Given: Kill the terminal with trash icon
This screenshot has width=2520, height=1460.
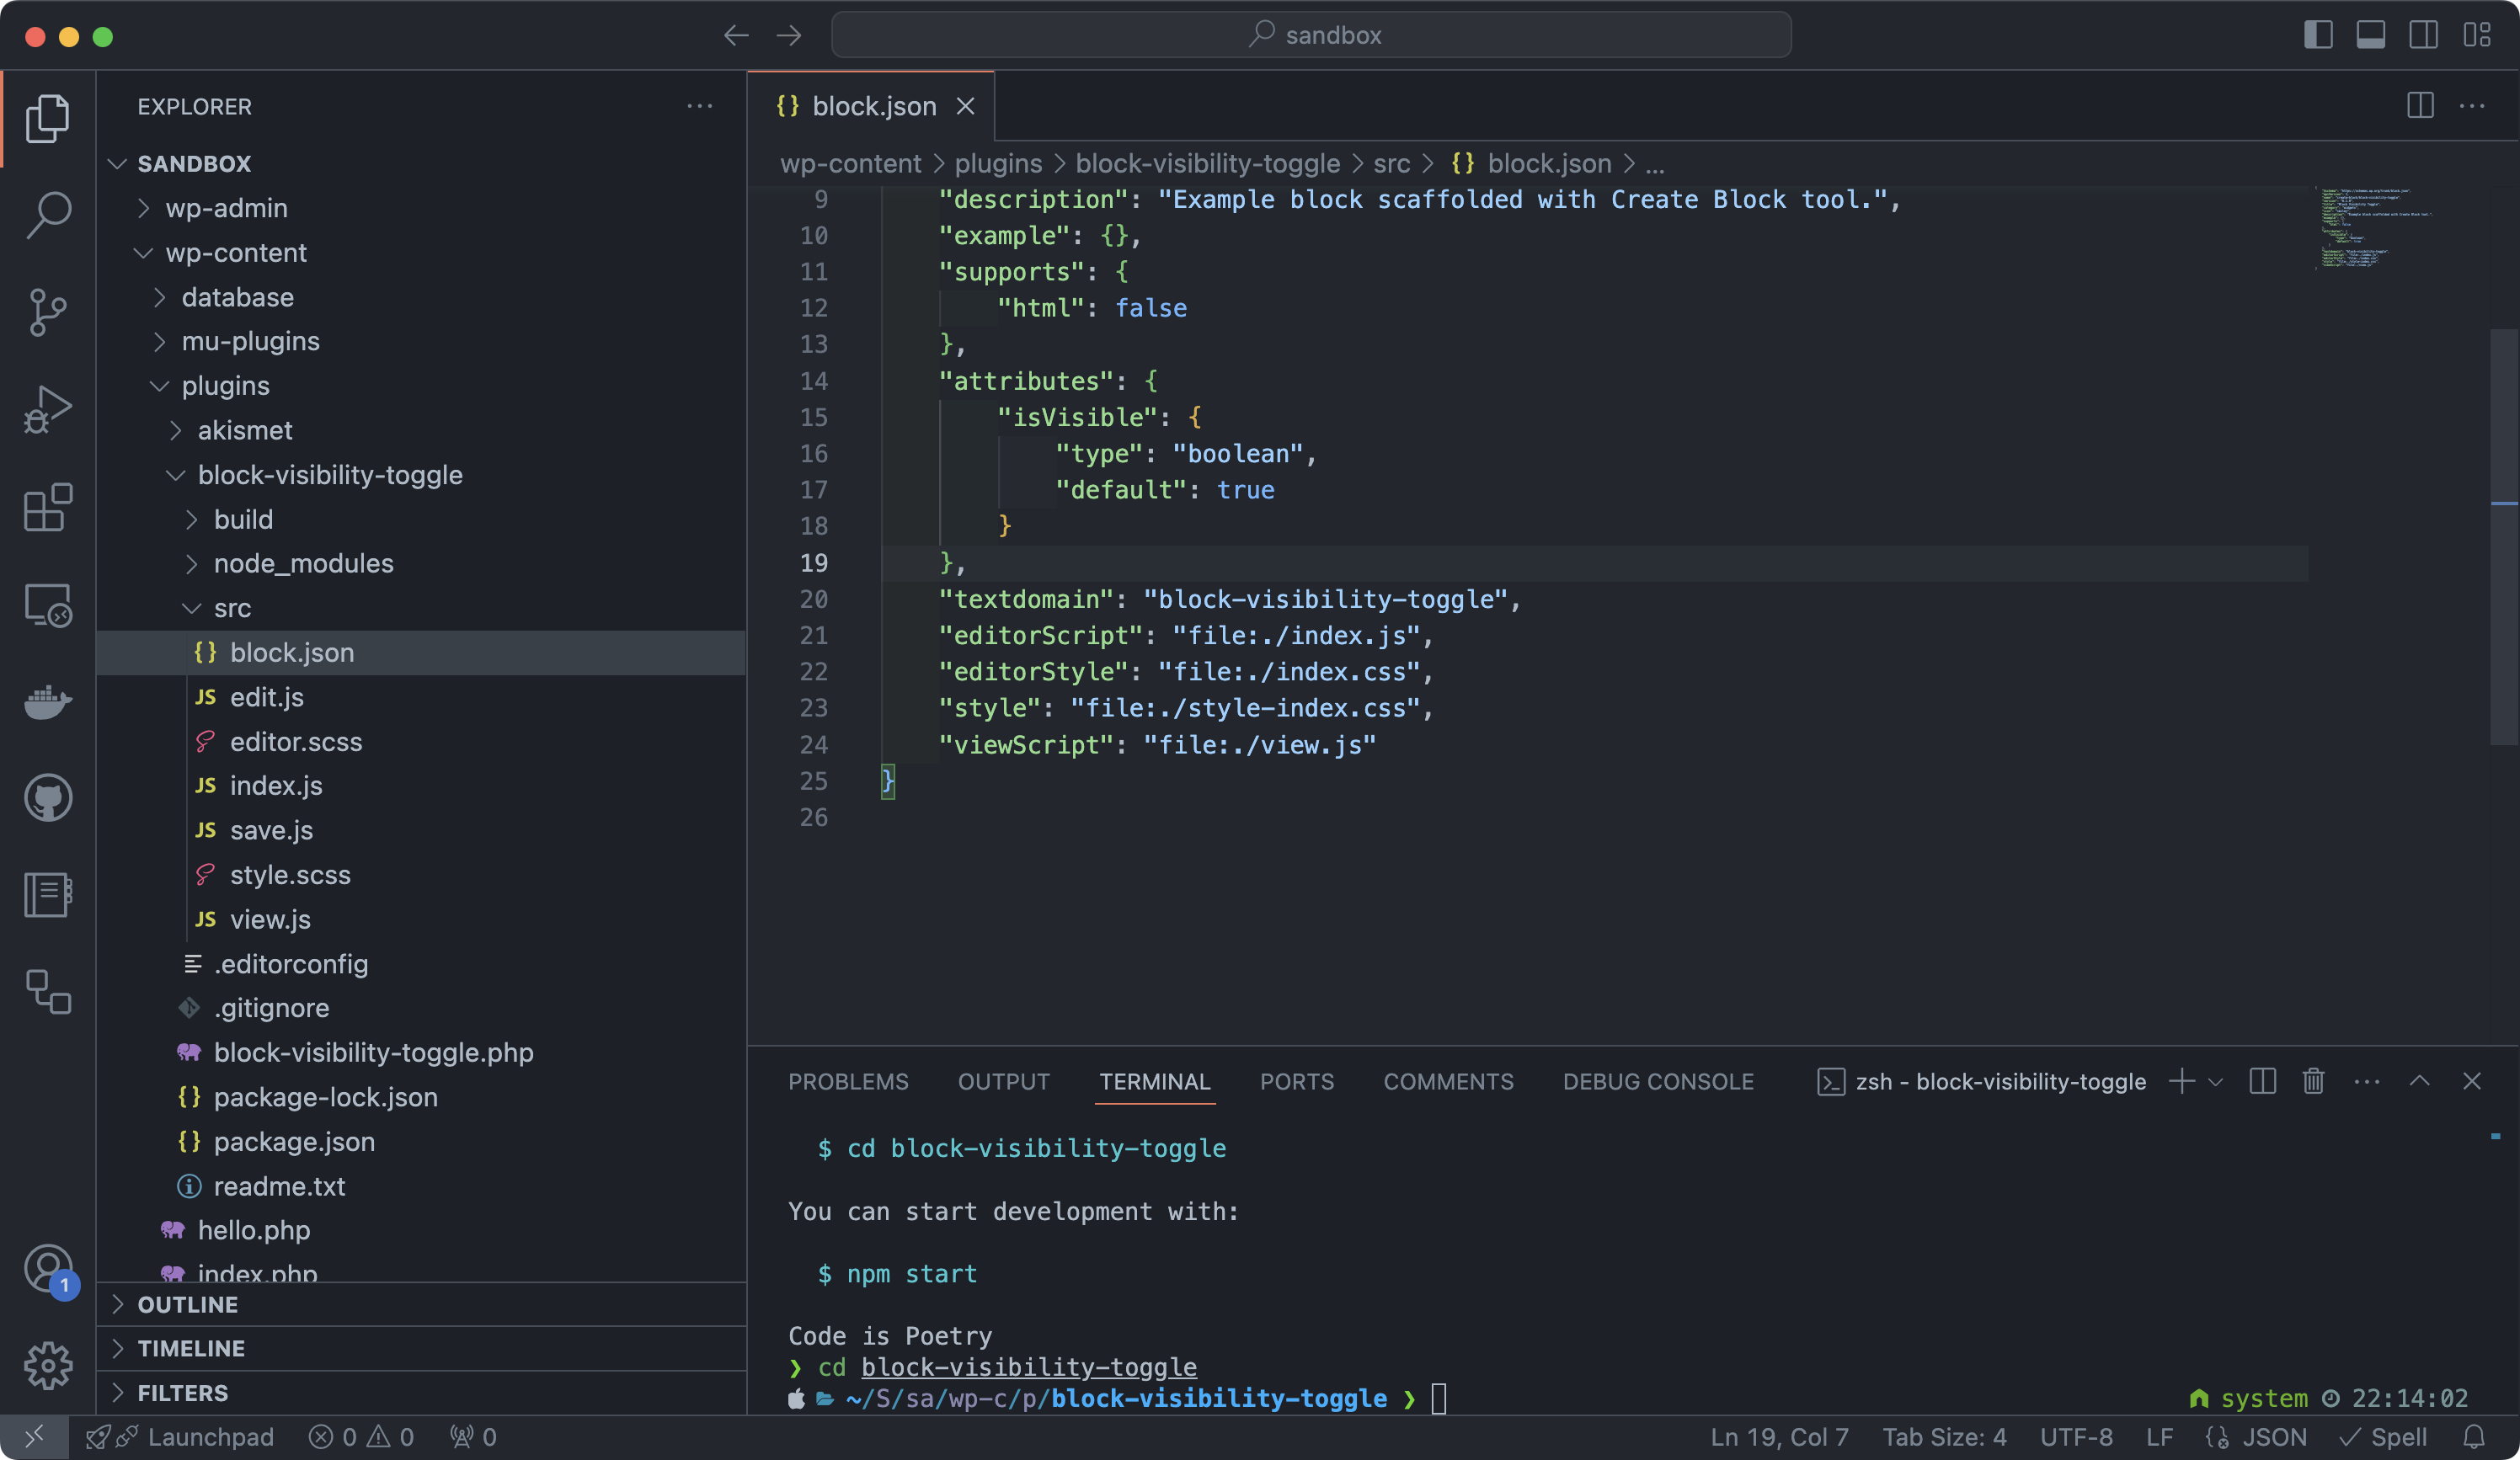Looking at the screenshot, I should [2313, 1081].
